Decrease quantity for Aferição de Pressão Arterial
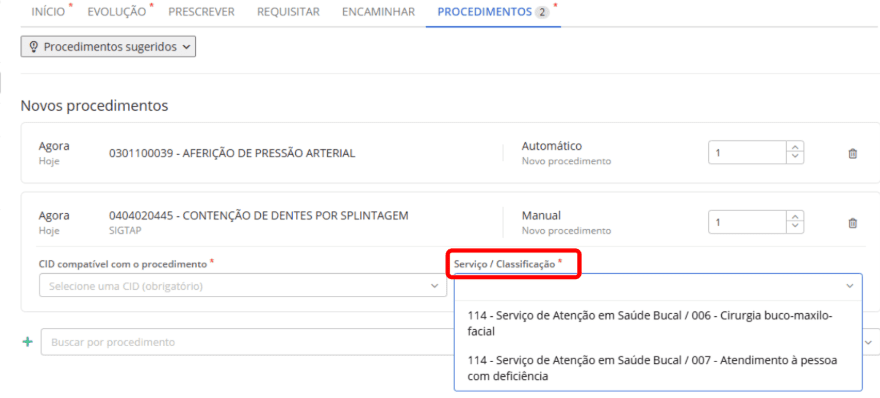 [x=795, y=158]
